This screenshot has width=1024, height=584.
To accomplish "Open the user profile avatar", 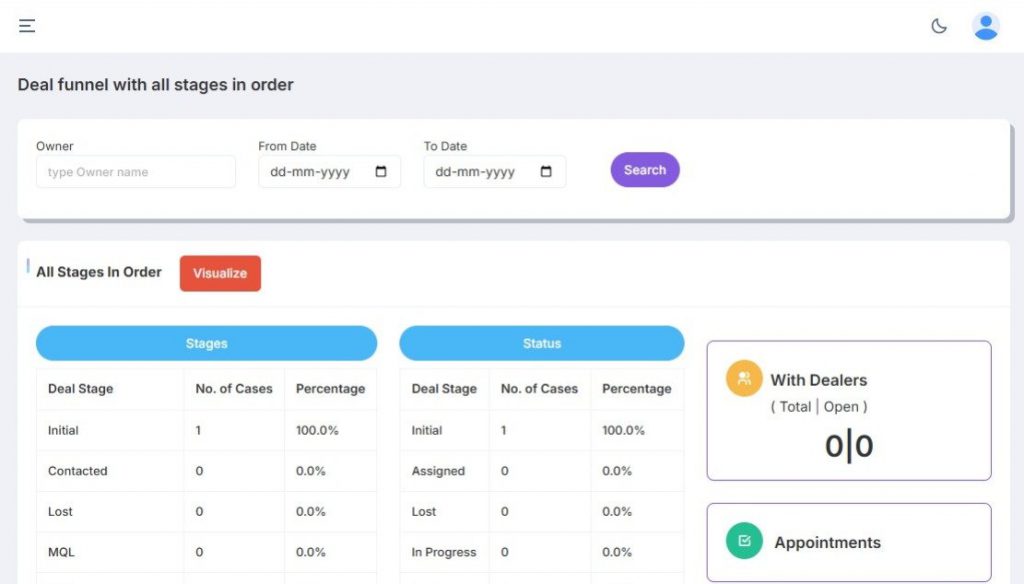I will [985, 26].
